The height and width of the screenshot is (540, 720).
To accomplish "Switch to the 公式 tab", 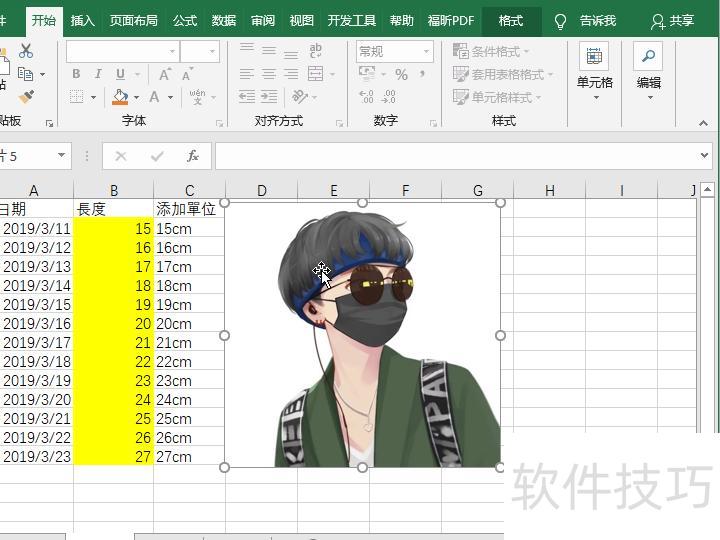I will click(x=185, y=21).
